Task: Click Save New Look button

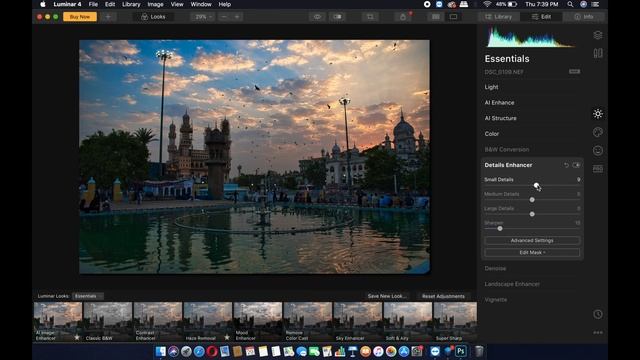Action: [387, 296]
